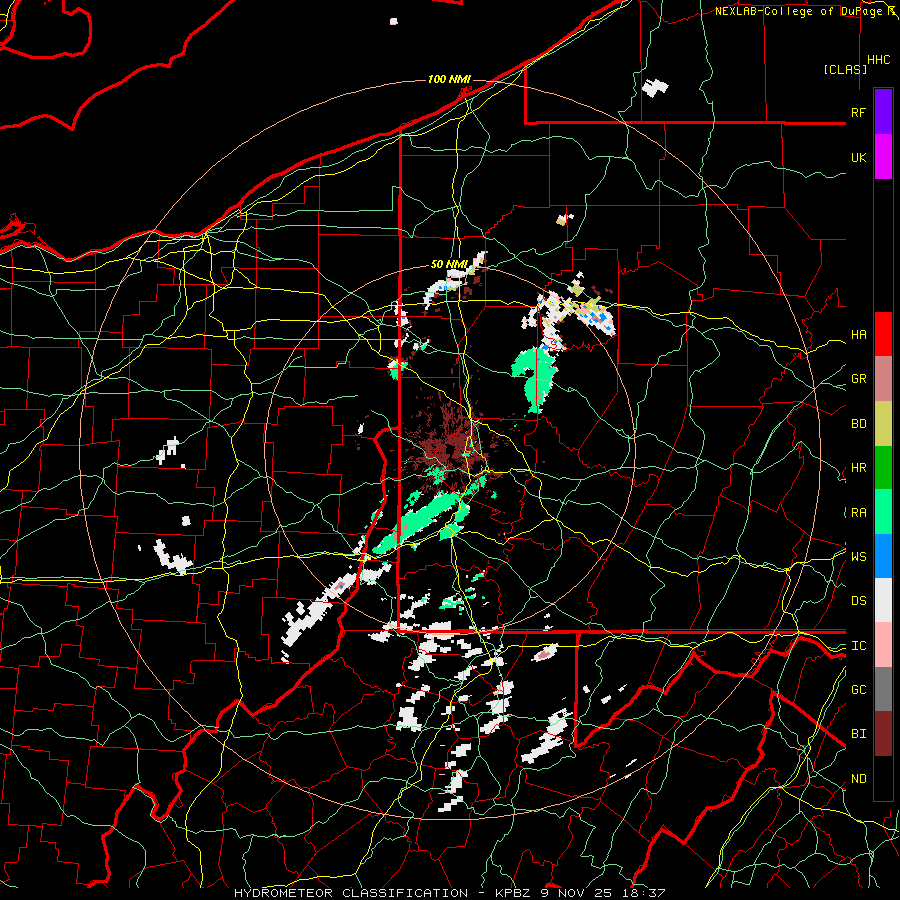Click the large mint rain echo northeast of radar
900x900 pixels.
click(535, 379)
